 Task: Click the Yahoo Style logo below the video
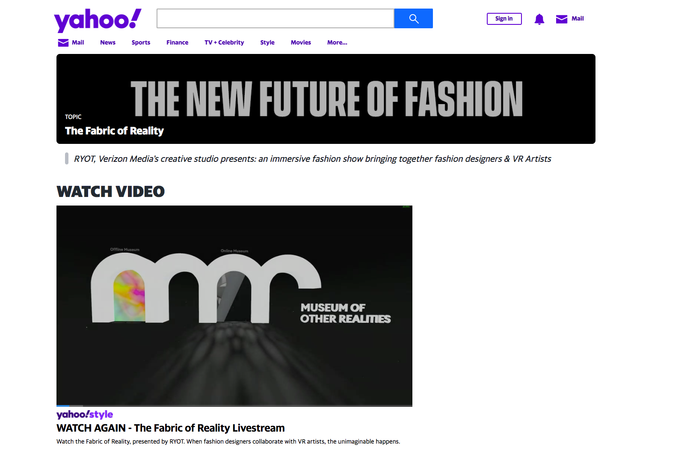(85, 414)
